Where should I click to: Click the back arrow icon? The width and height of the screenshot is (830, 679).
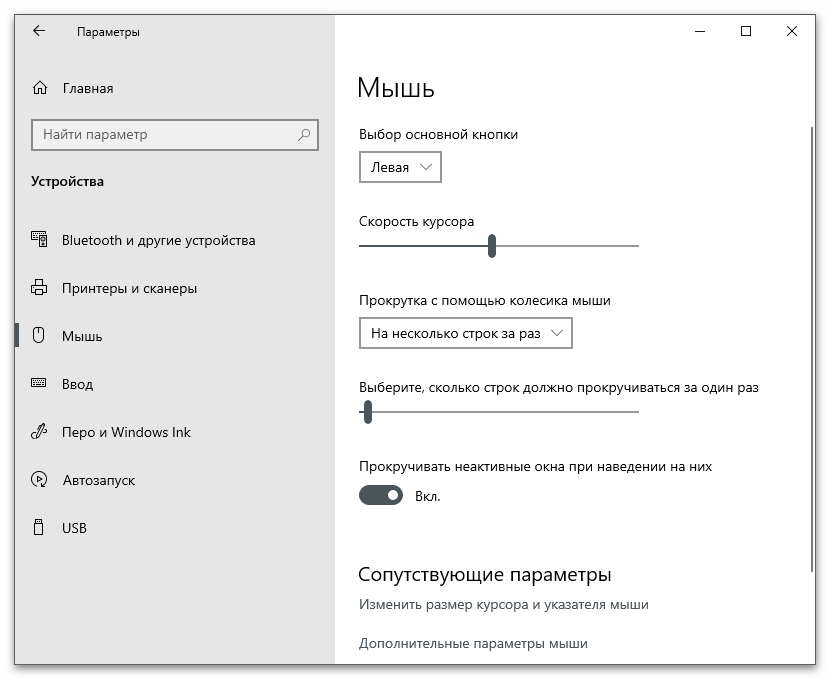point(39,31)
